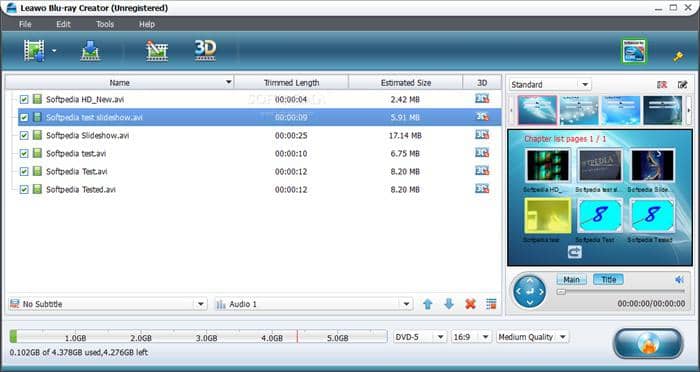Toggle checkbox for Softpedia test.avi
The image size is (700, 372).
(24, 154)
